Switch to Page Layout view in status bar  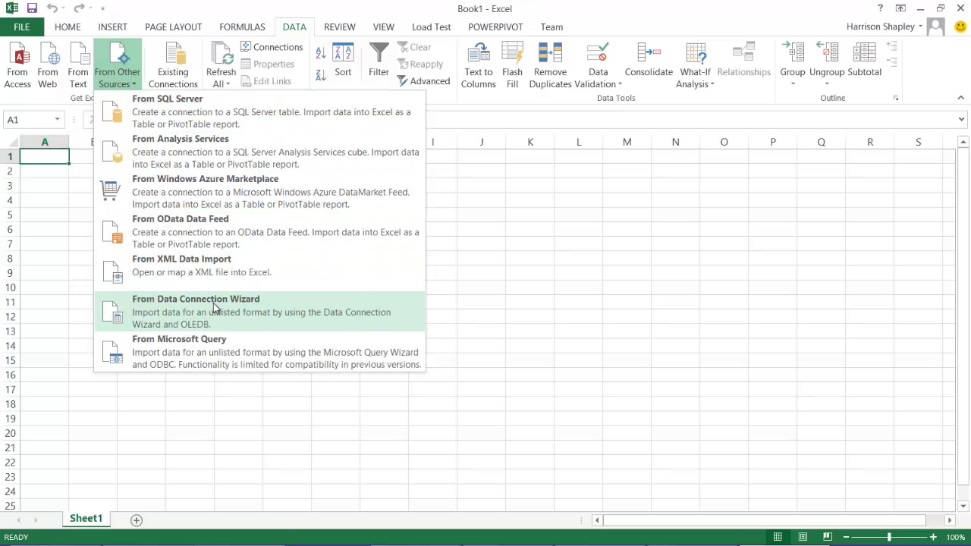802,537
